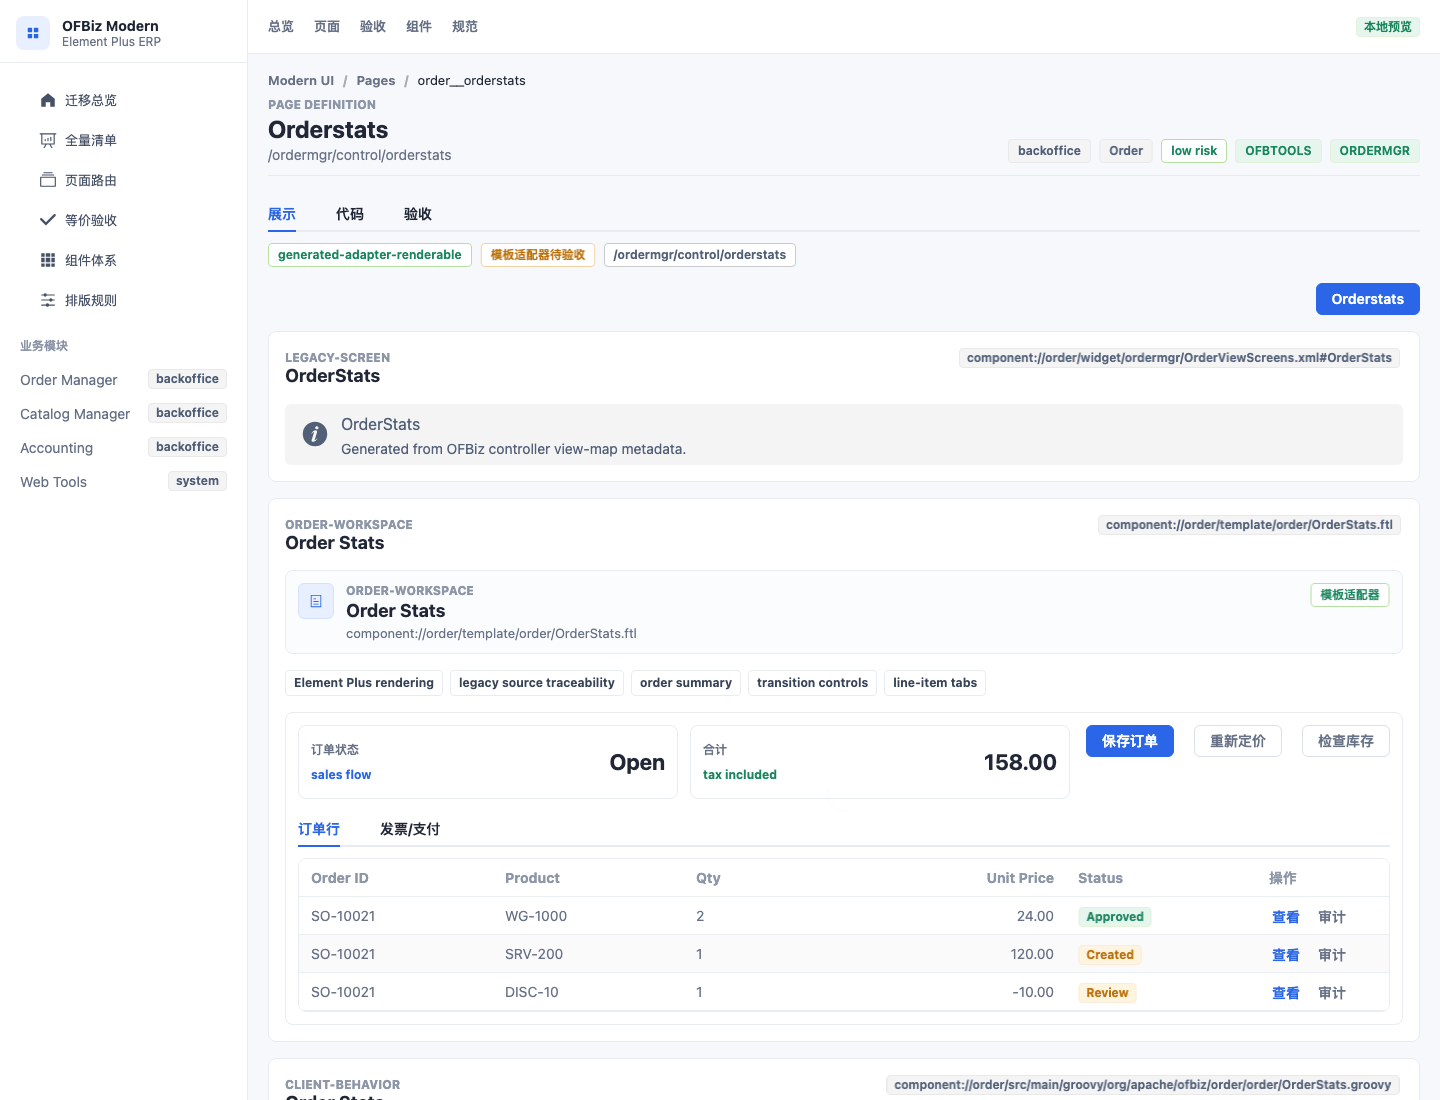The width and height of the screenshot is (1440, 1100).
Task: Click the 订单状态 Open card
Action: pos(488,762)
